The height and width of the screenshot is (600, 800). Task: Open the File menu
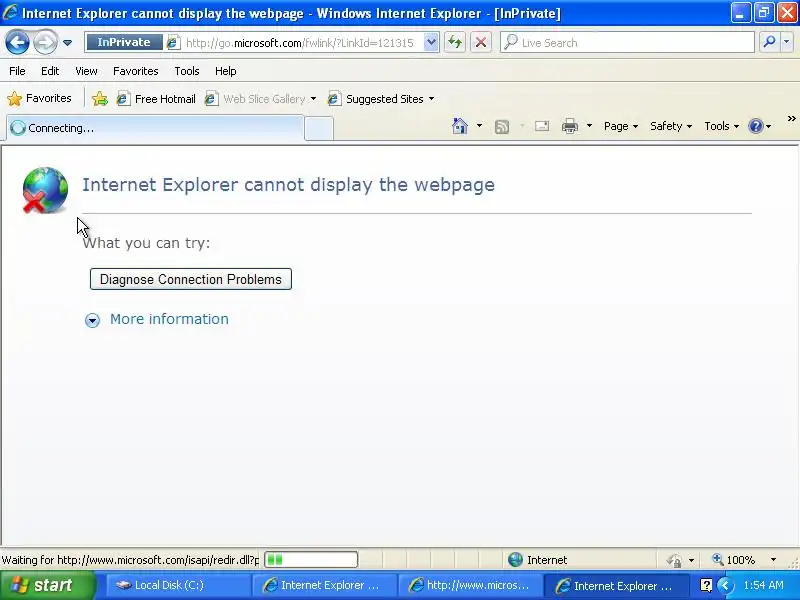[17, 71]
